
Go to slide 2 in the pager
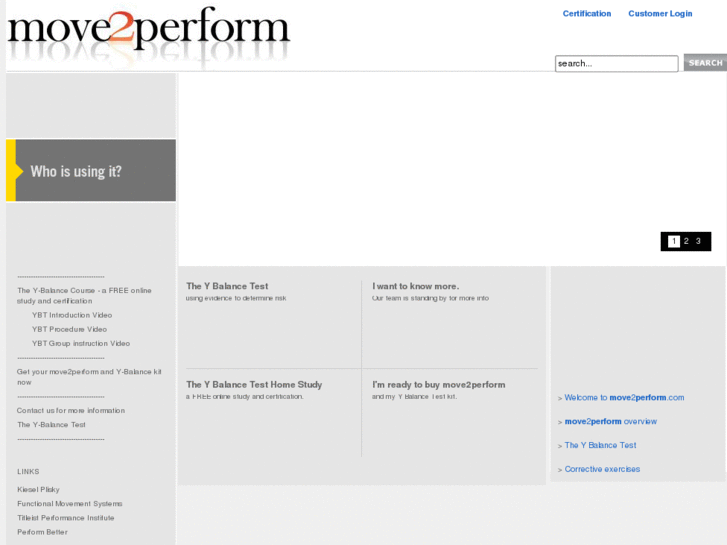point(686,241)
